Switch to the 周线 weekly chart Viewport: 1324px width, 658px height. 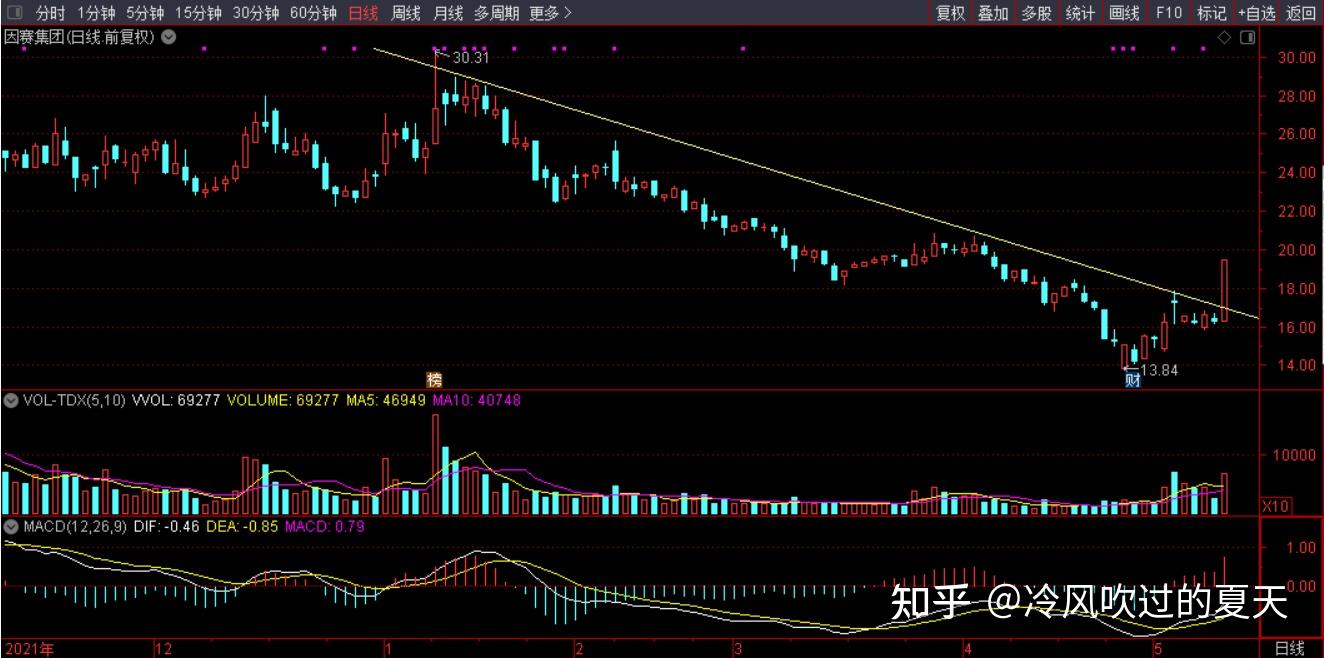(x=406, y=13)
